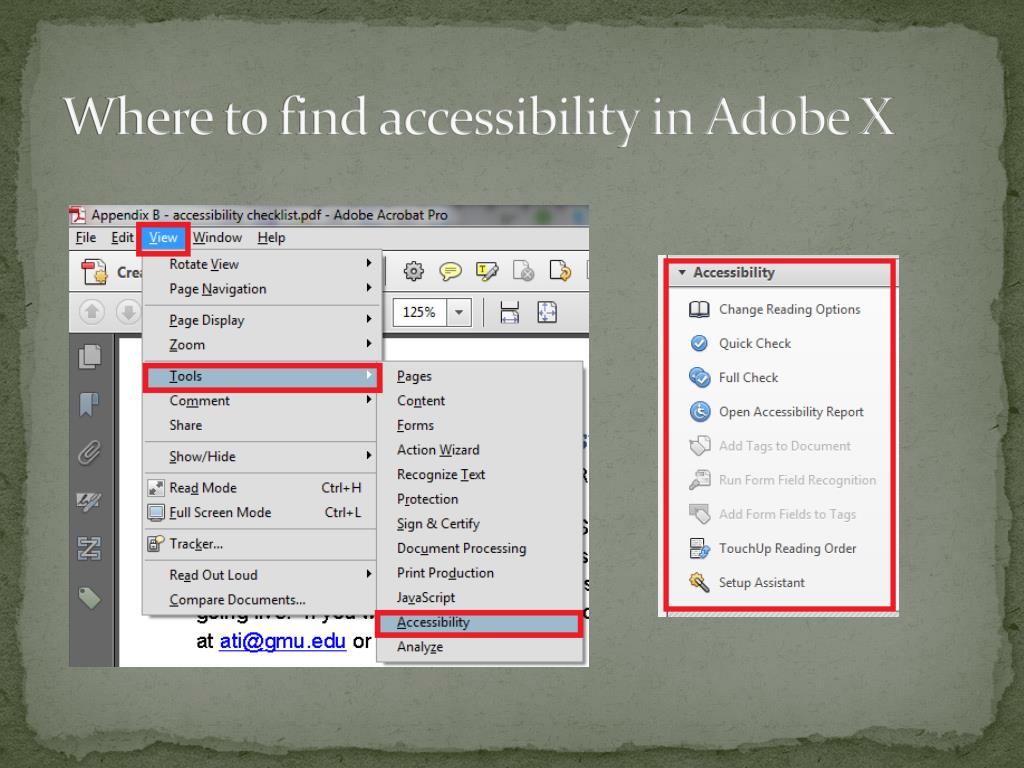This screenshot has width=1024, height=768.
Task: Click the Tracker icon in menu
Action: pyautogui.click(x=155, y=543)
